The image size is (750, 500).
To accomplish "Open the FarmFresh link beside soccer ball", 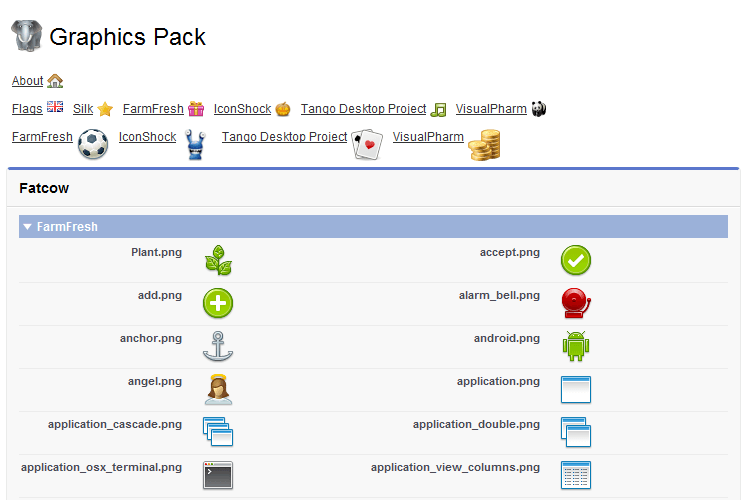I will (42, 137).
